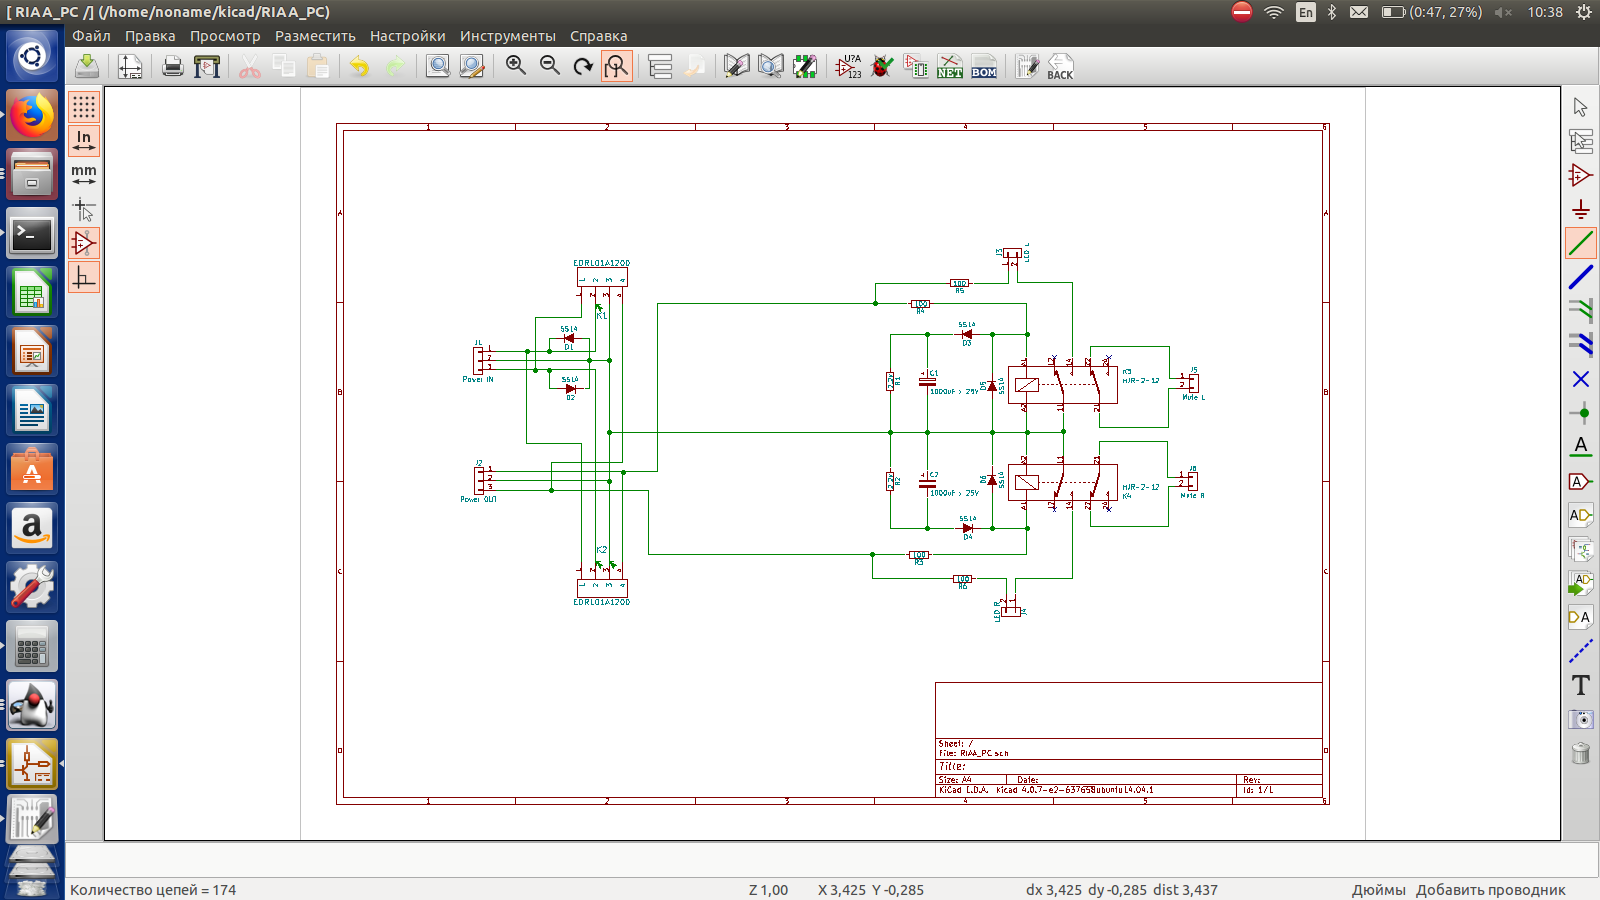Click the zoom in magnifier button
The height and width of the screenshot is (900, 1600).
516,66
